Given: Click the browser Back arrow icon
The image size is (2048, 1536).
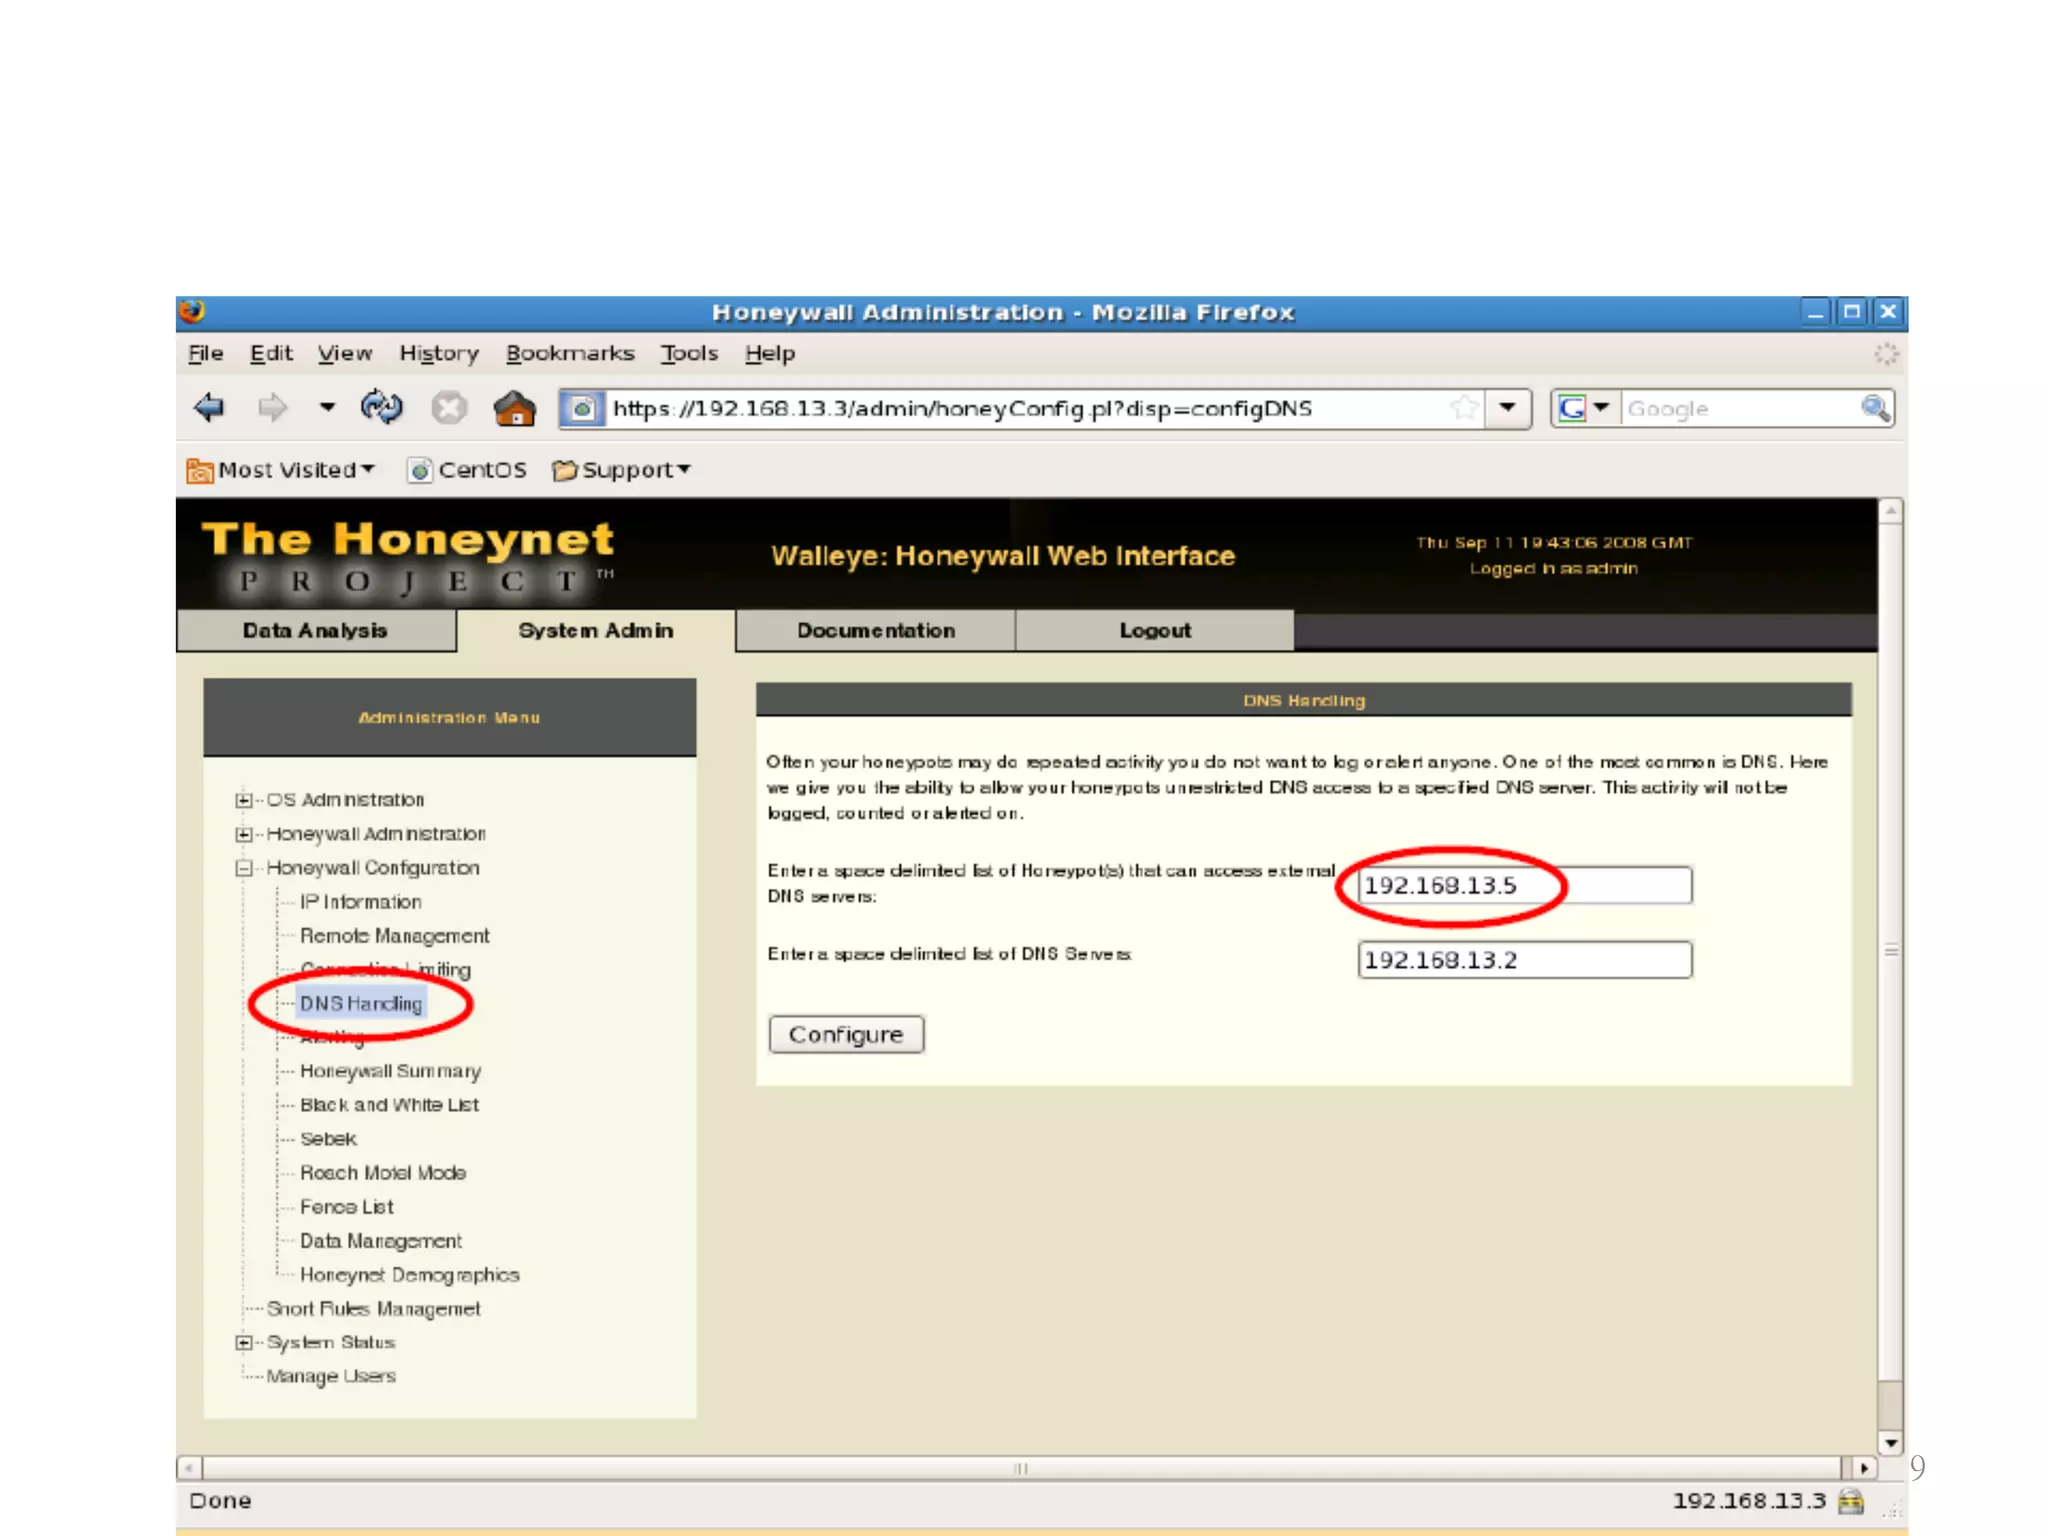Looking at the screenshot, I should [210, 408].
